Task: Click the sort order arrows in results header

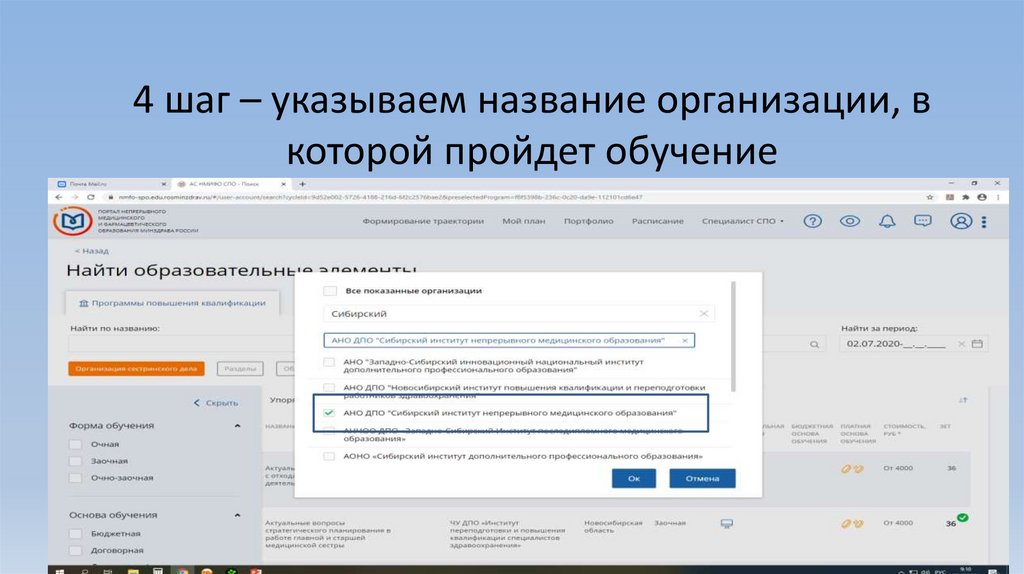Action: pos(963,400)
